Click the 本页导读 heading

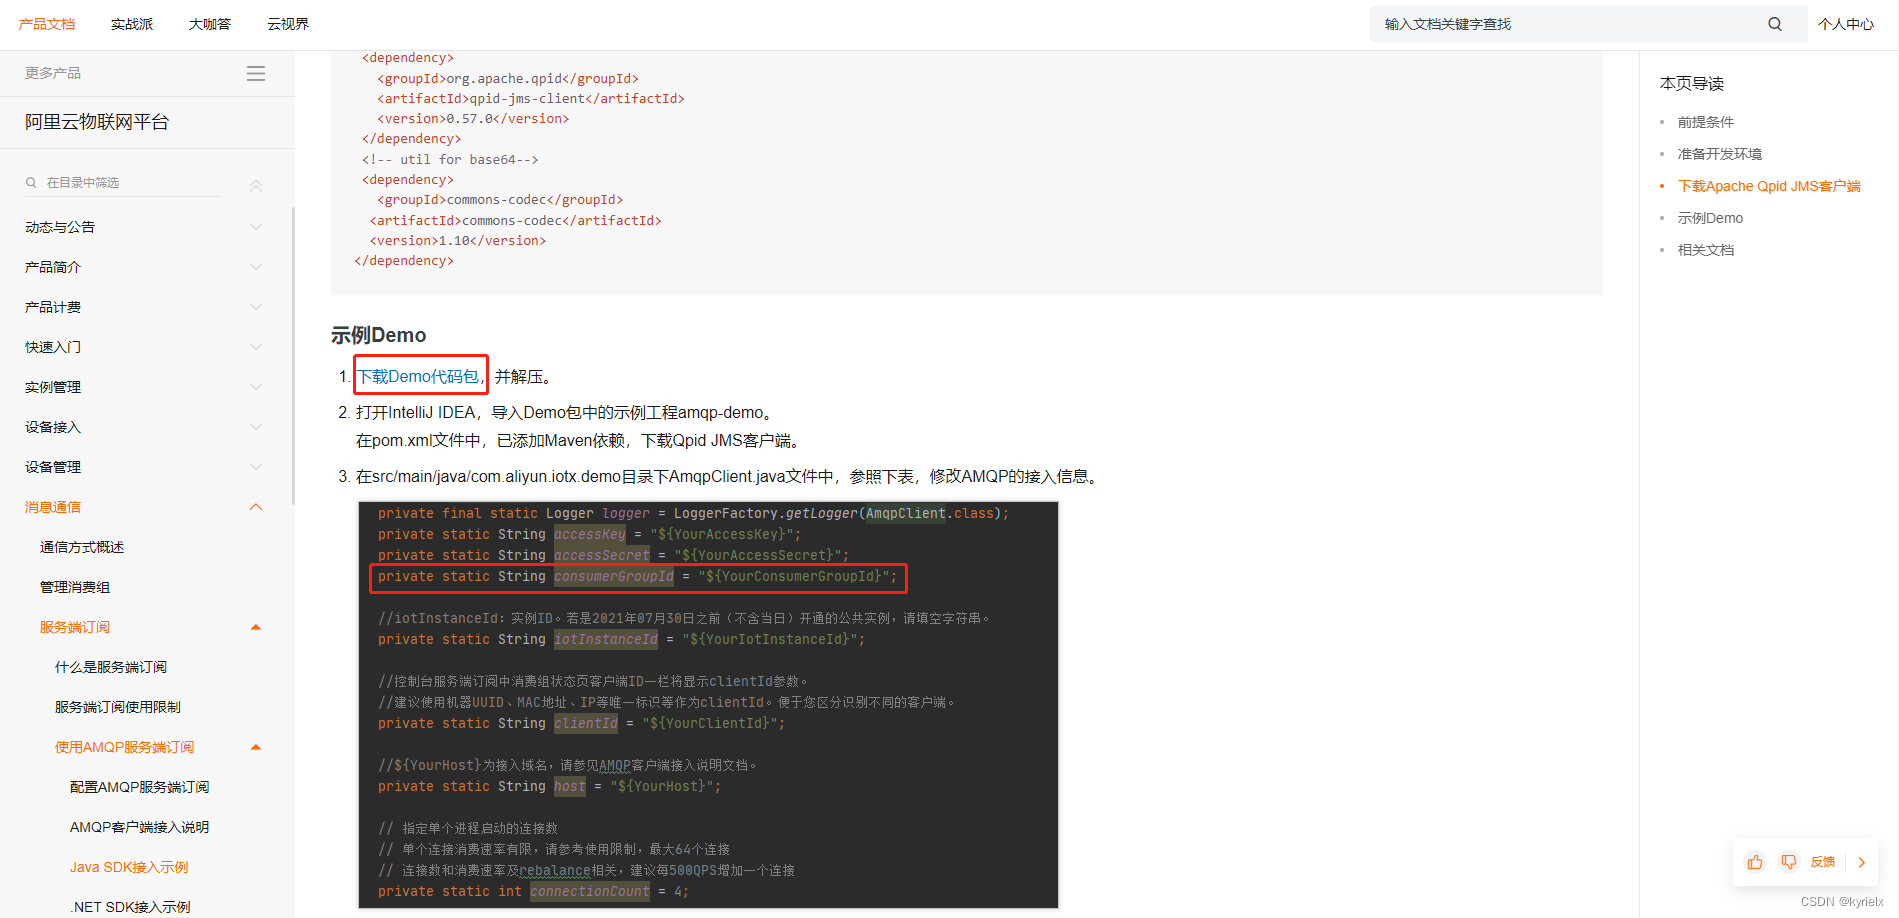pos(1692,83)
